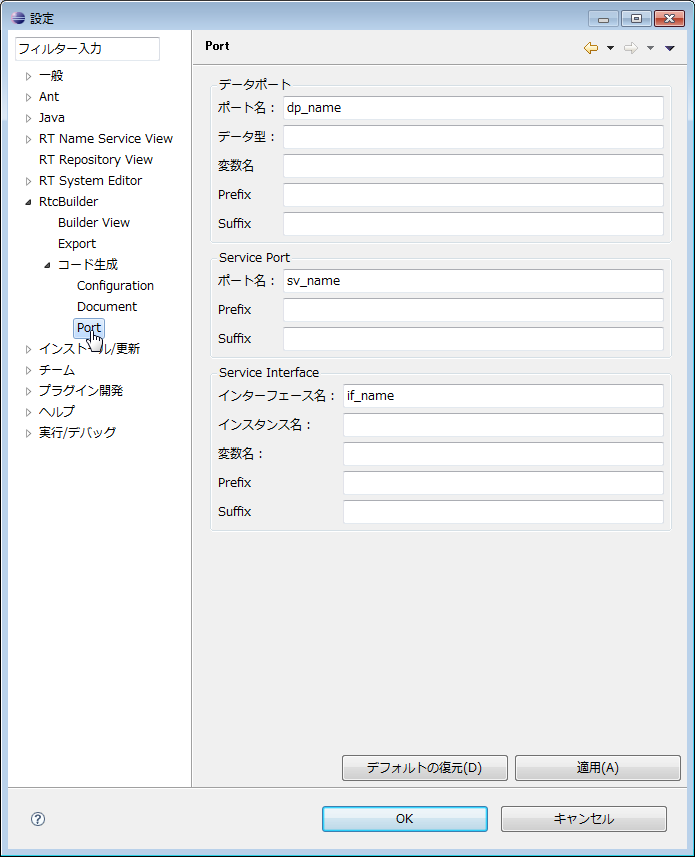Screen dimensions: 695x857
Task: Select the Document preference page
Action: (x=107, y=307)
